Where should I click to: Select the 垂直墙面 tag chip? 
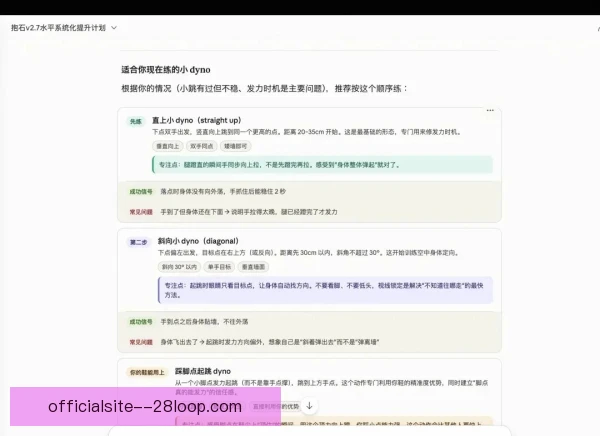click(253, 267)
